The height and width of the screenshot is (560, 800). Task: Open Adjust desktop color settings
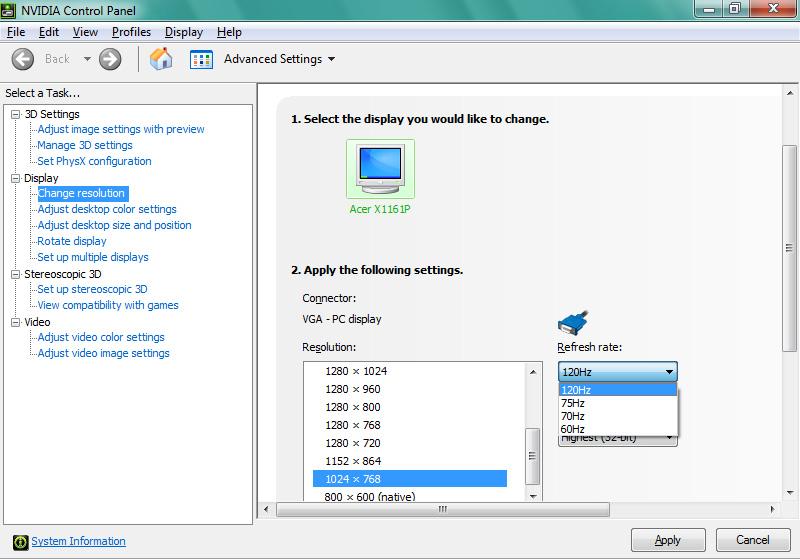coord(107,209)
